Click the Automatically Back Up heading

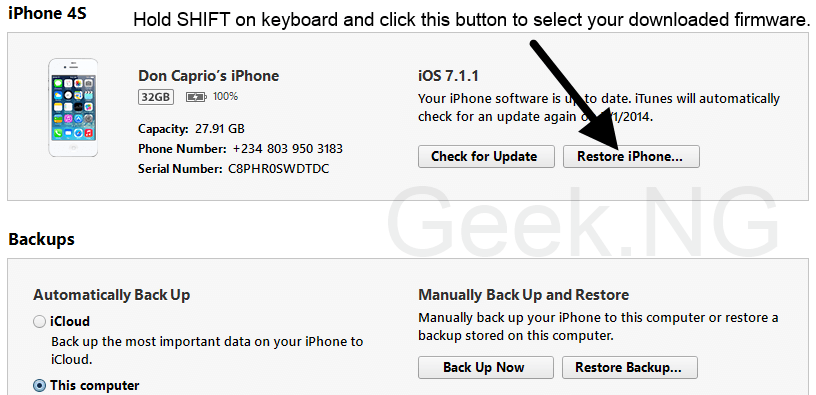tap(112, 295)
